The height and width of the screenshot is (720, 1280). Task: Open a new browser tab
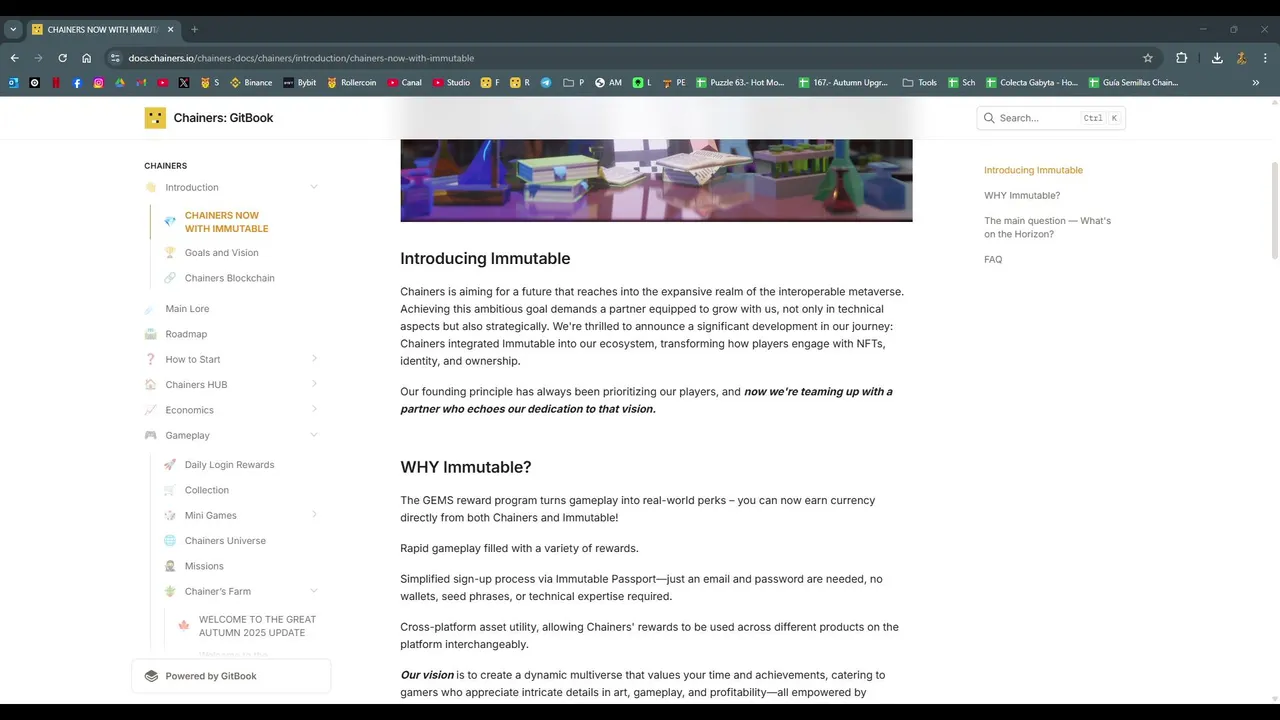coord(194,29)
